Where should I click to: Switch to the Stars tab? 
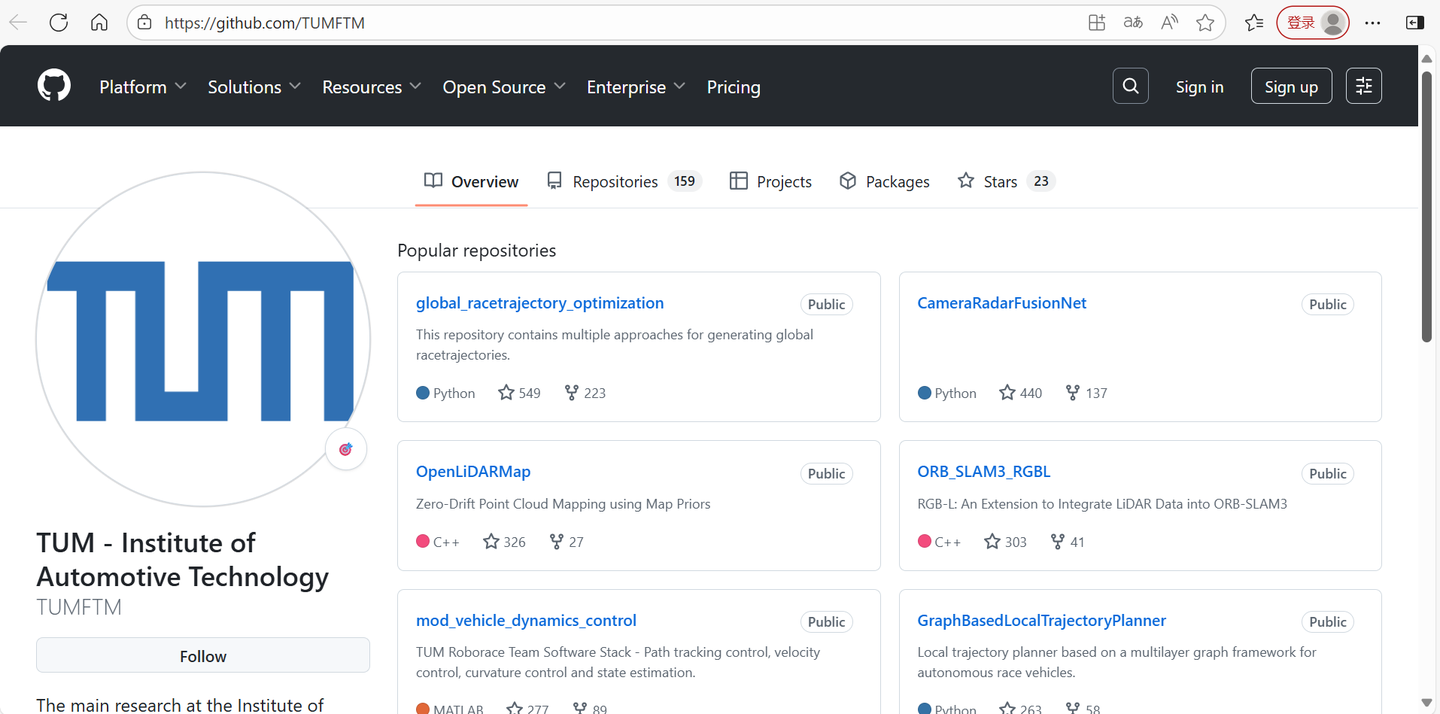[1006, 181]
